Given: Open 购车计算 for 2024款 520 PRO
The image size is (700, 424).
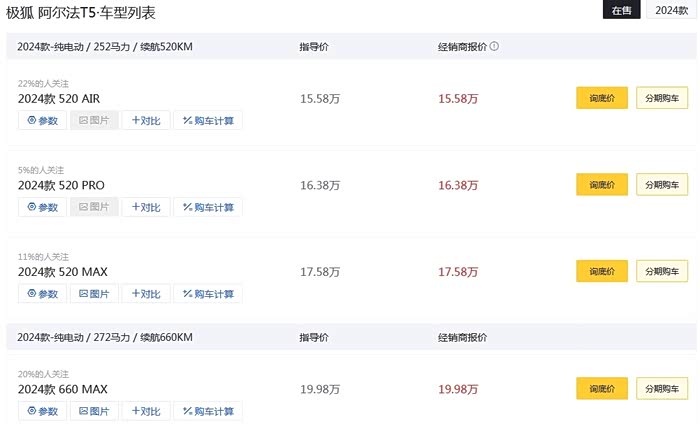Looking at the screenshot, I should tap(208, 207).
